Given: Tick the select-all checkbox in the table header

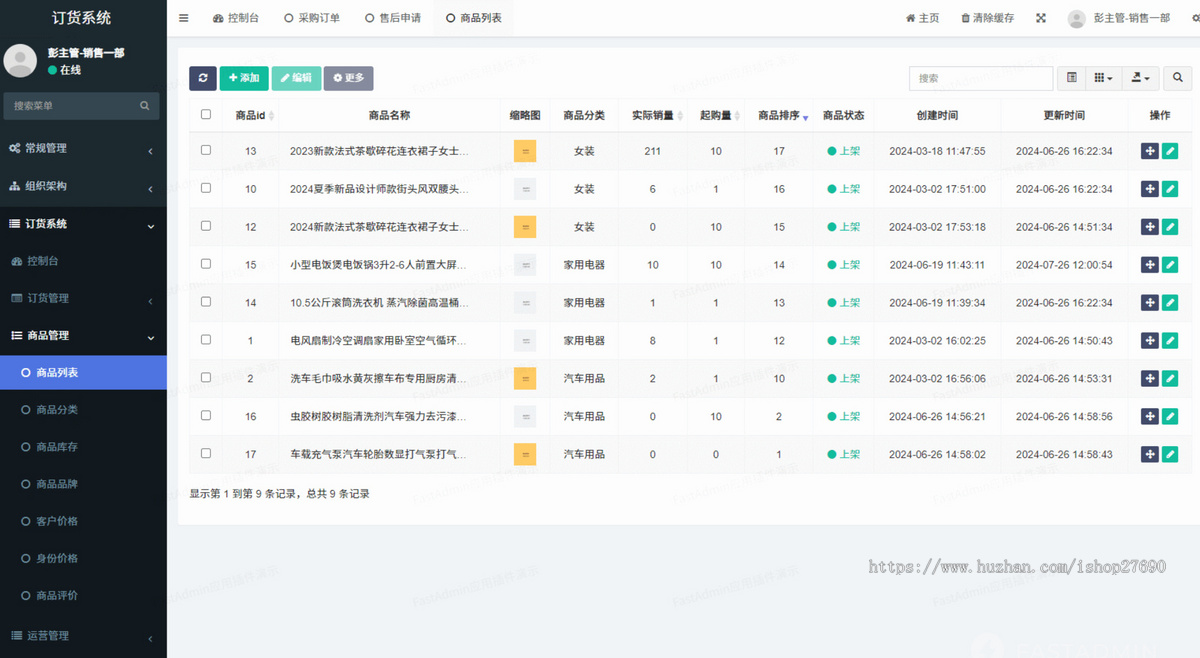Looking at the screenshot, I should coord(206,115).
